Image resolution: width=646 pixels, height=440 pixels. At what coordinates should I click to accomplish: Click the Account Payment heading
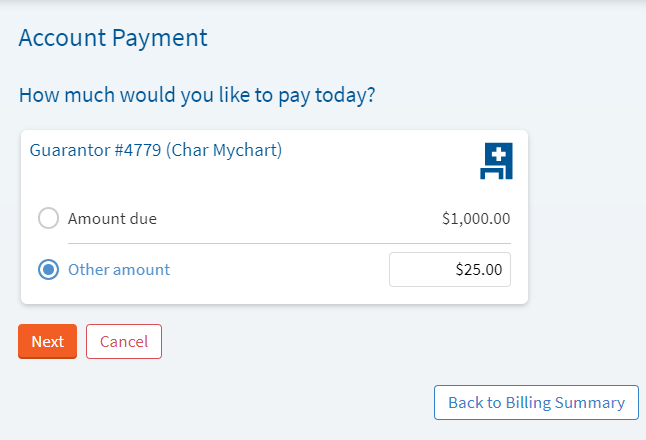[113, 39]
